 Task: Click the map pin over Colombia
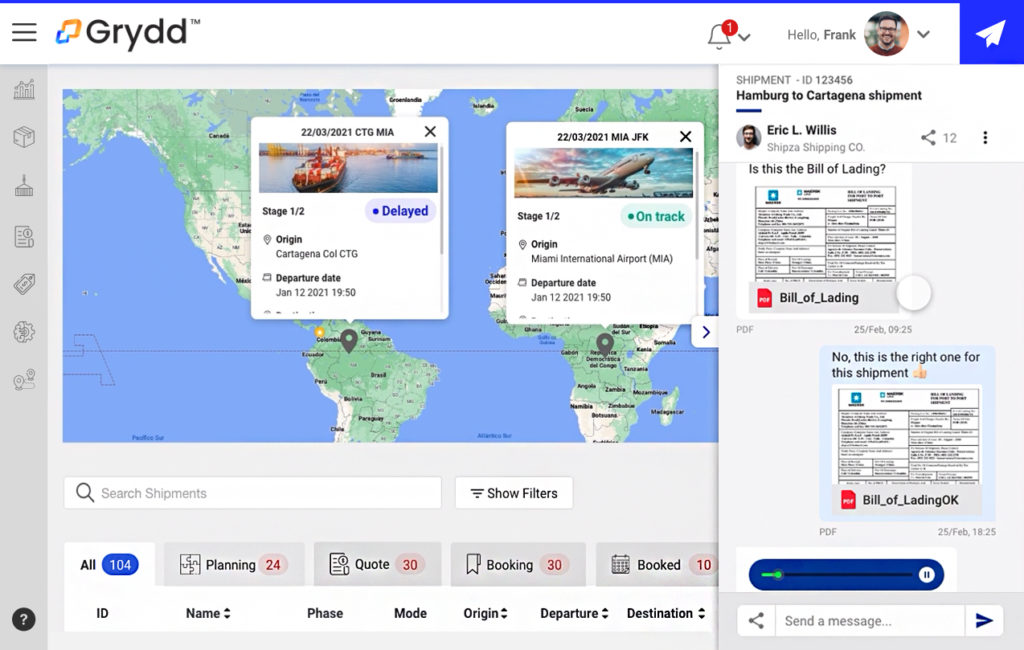(349, 340)
